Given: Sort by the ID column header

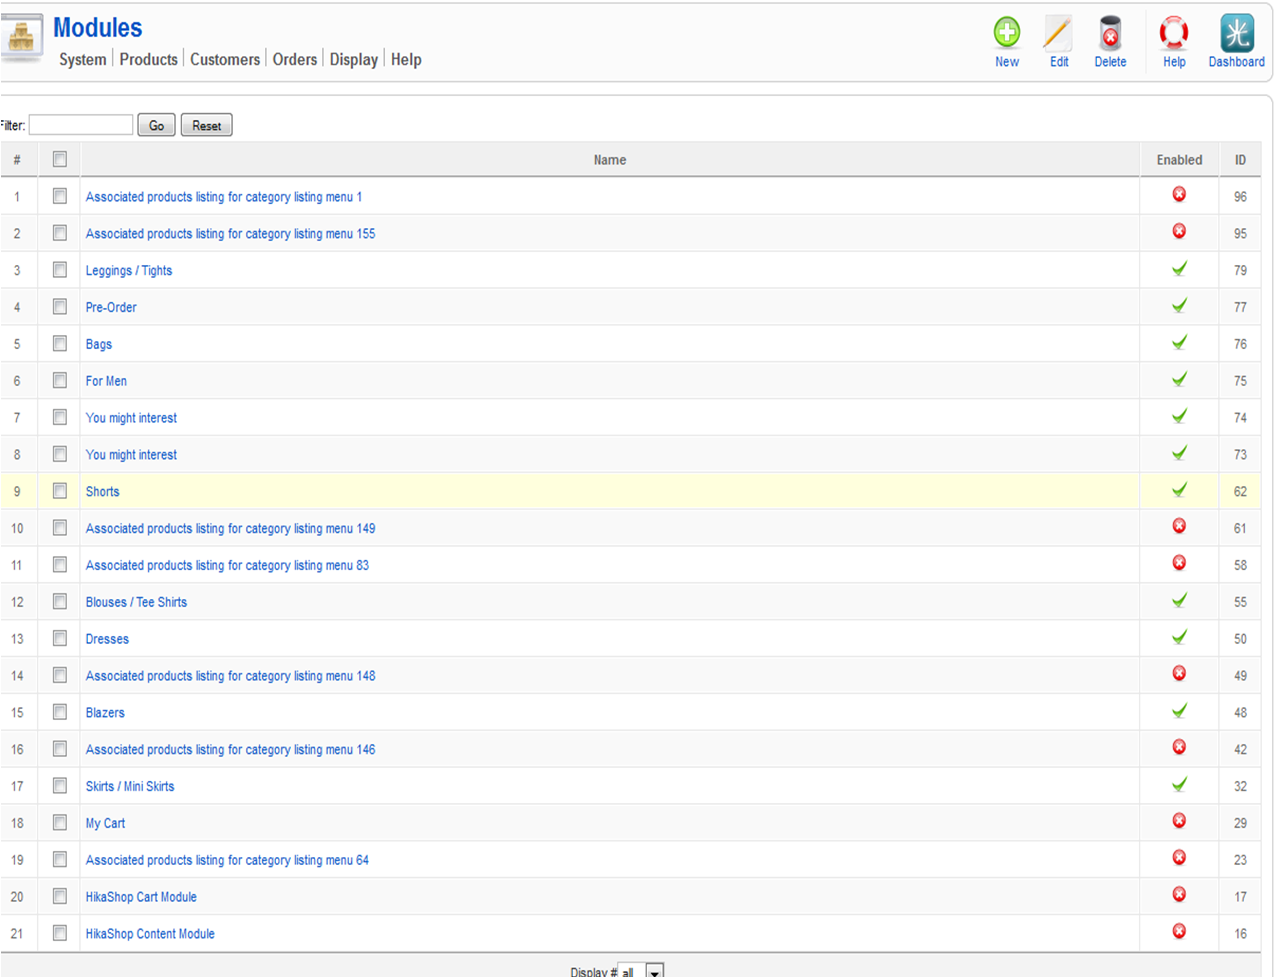Looking at the screenshot, I should click(1240, 160).
